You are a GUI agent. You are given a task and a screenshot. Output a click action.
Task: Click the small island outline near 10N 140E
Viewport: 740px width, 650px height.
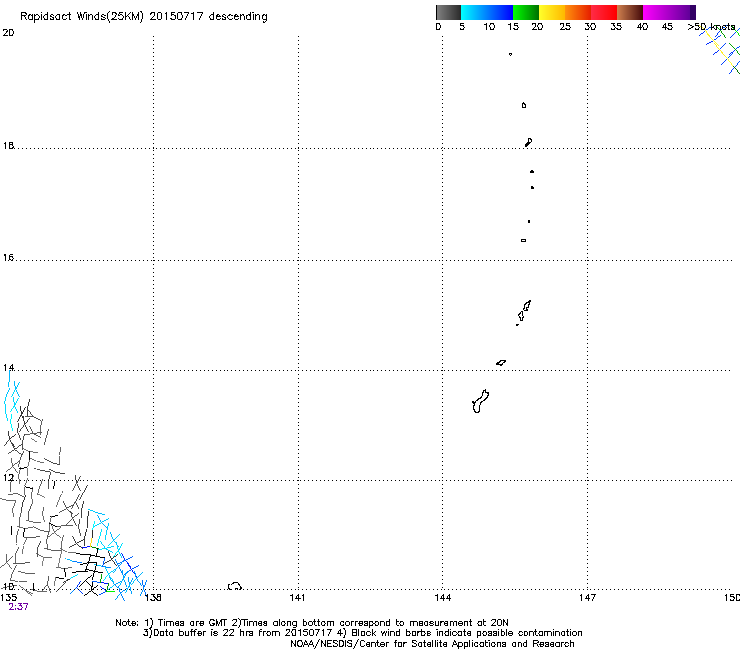click(235, 586)
